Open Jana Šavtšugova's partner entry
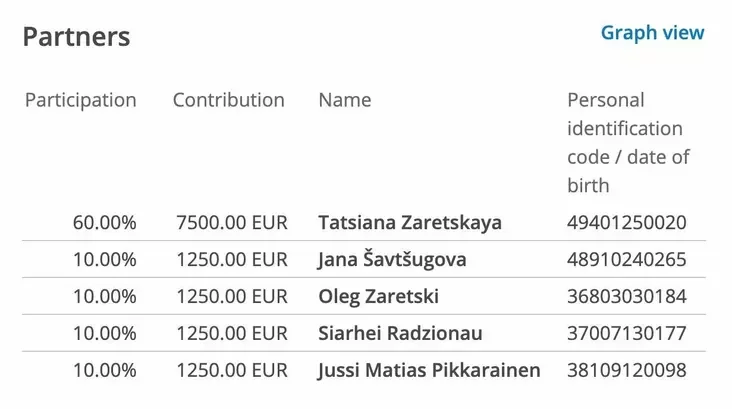Viewport: 732px width, 409px height. 392,260
